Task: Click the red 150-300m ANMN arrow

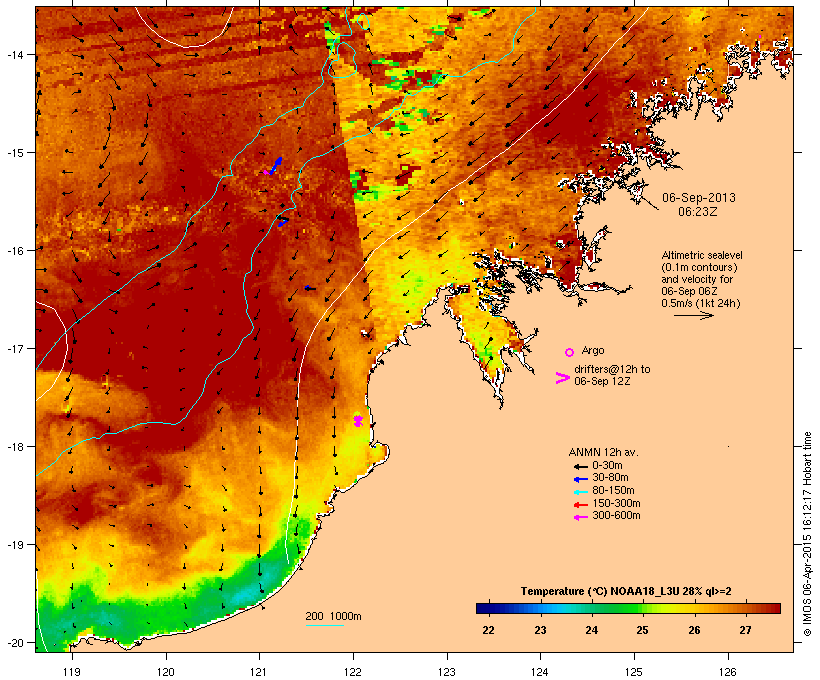Action: point(580,505)
